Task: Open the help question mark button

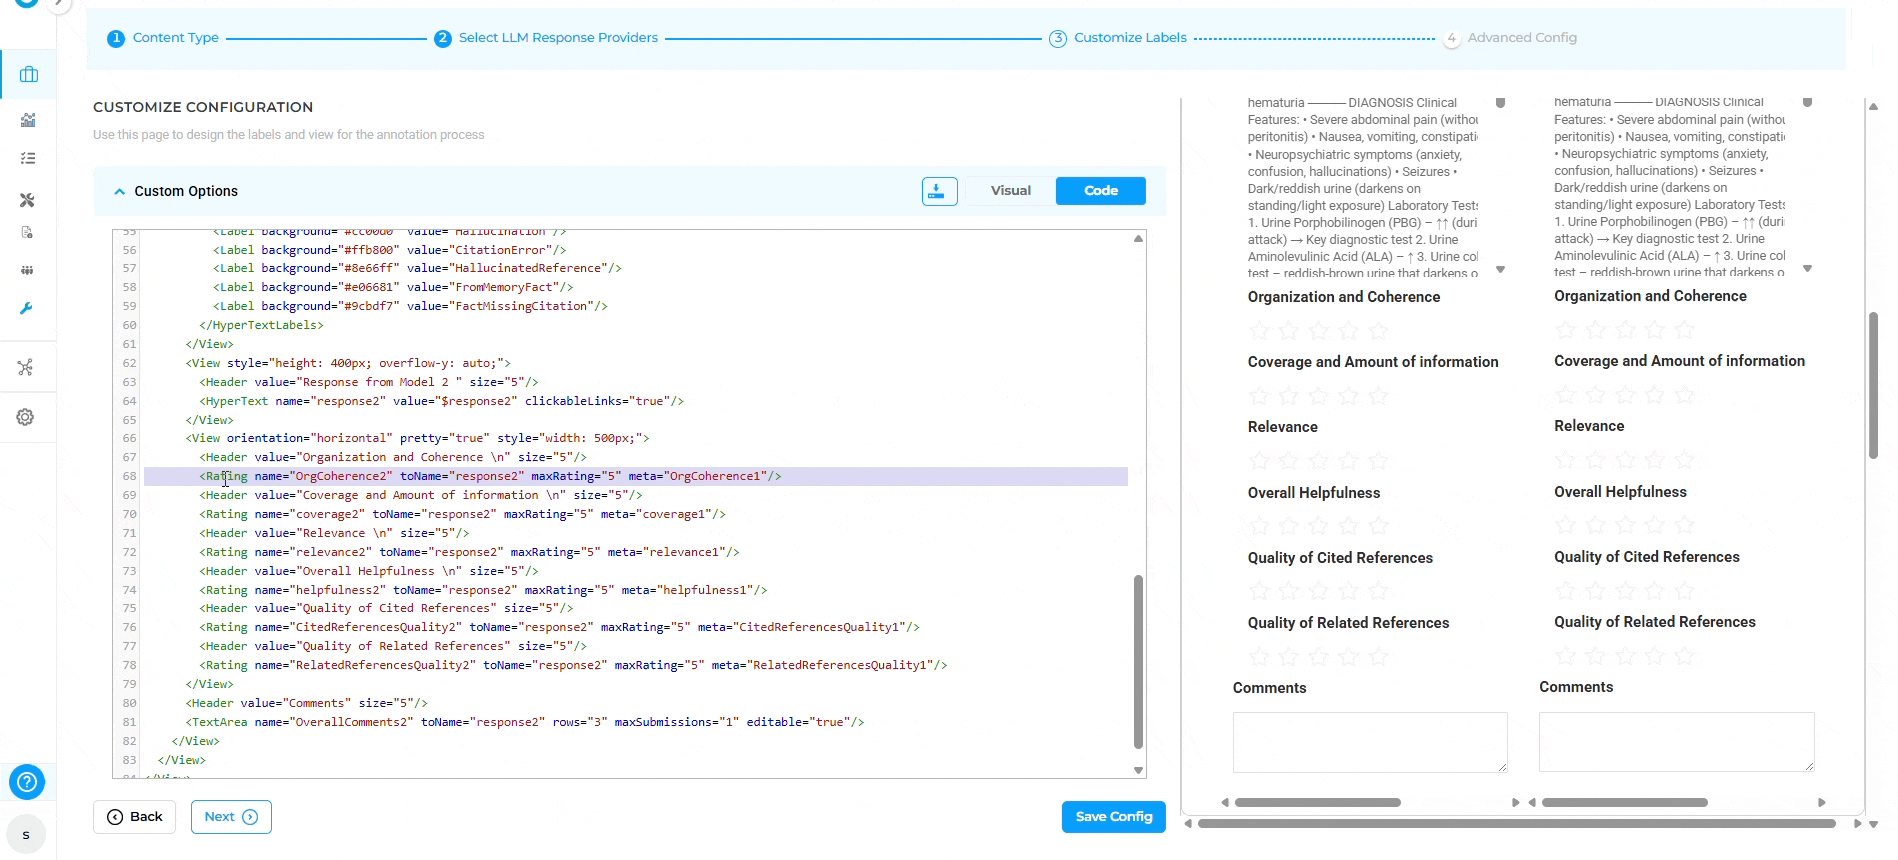Action: [x=27, y=782]
